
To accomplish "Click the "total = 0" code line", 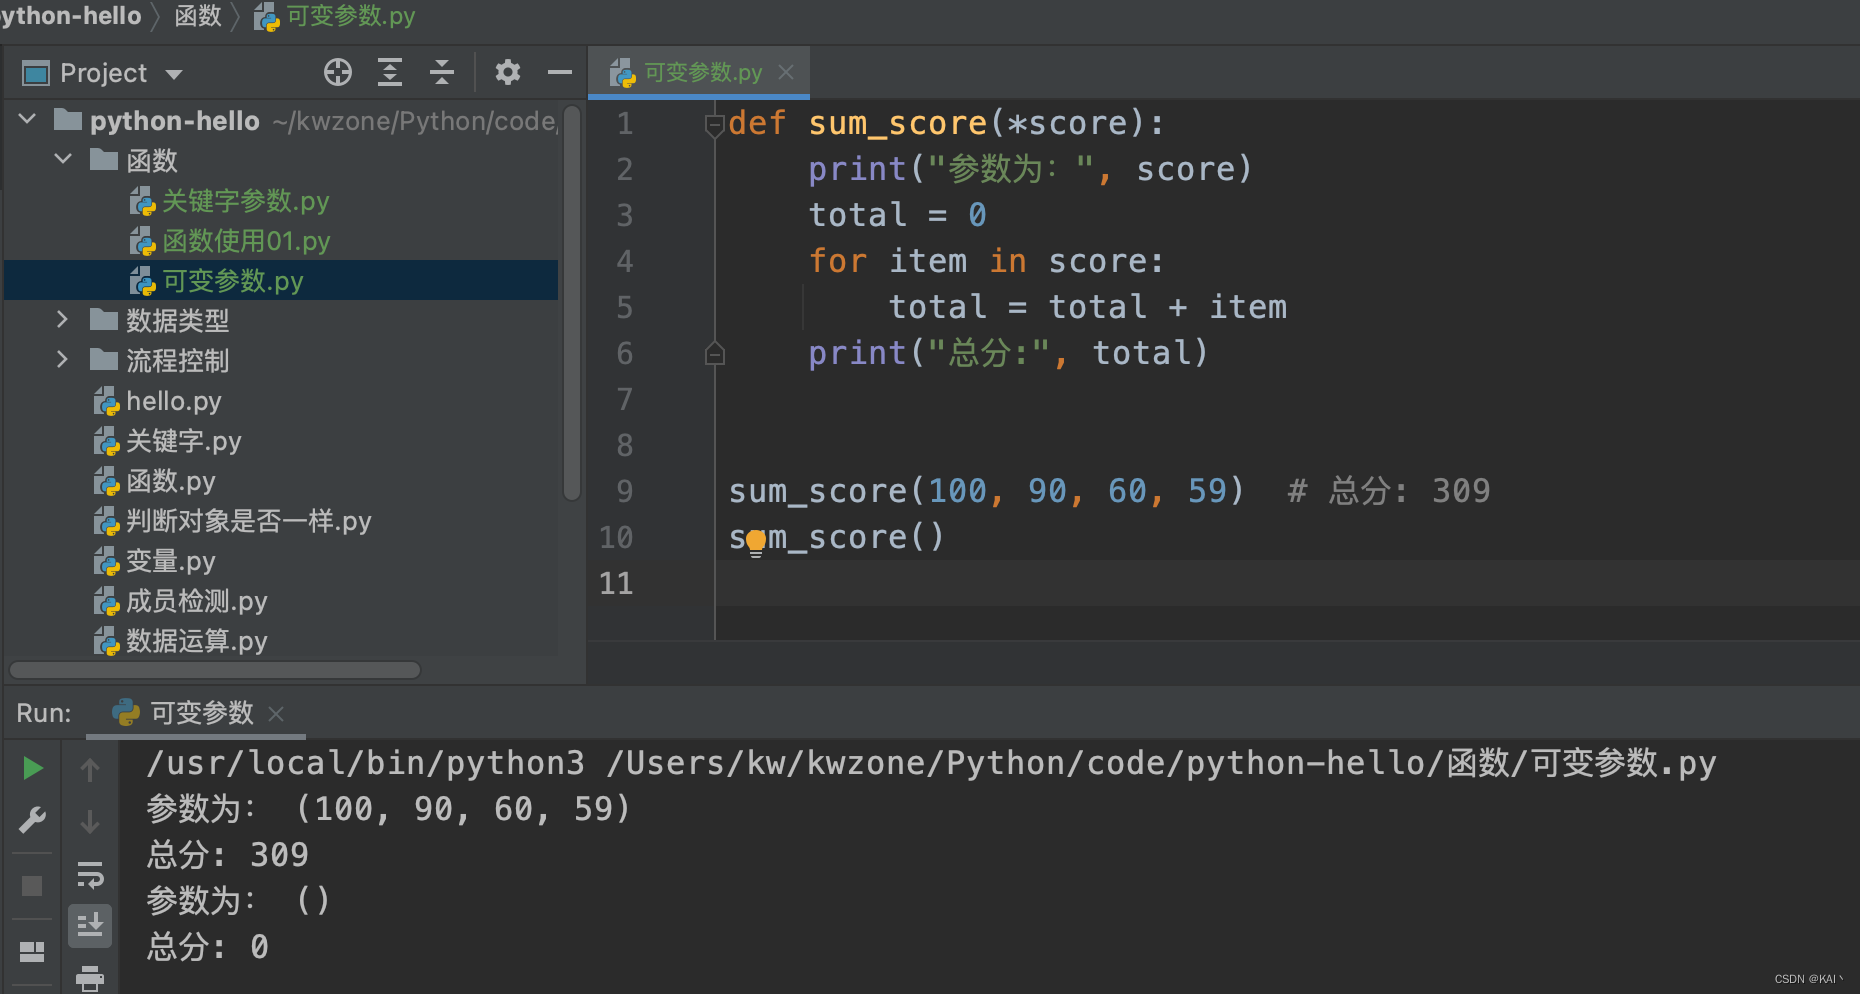I will [x=898, y=215].
